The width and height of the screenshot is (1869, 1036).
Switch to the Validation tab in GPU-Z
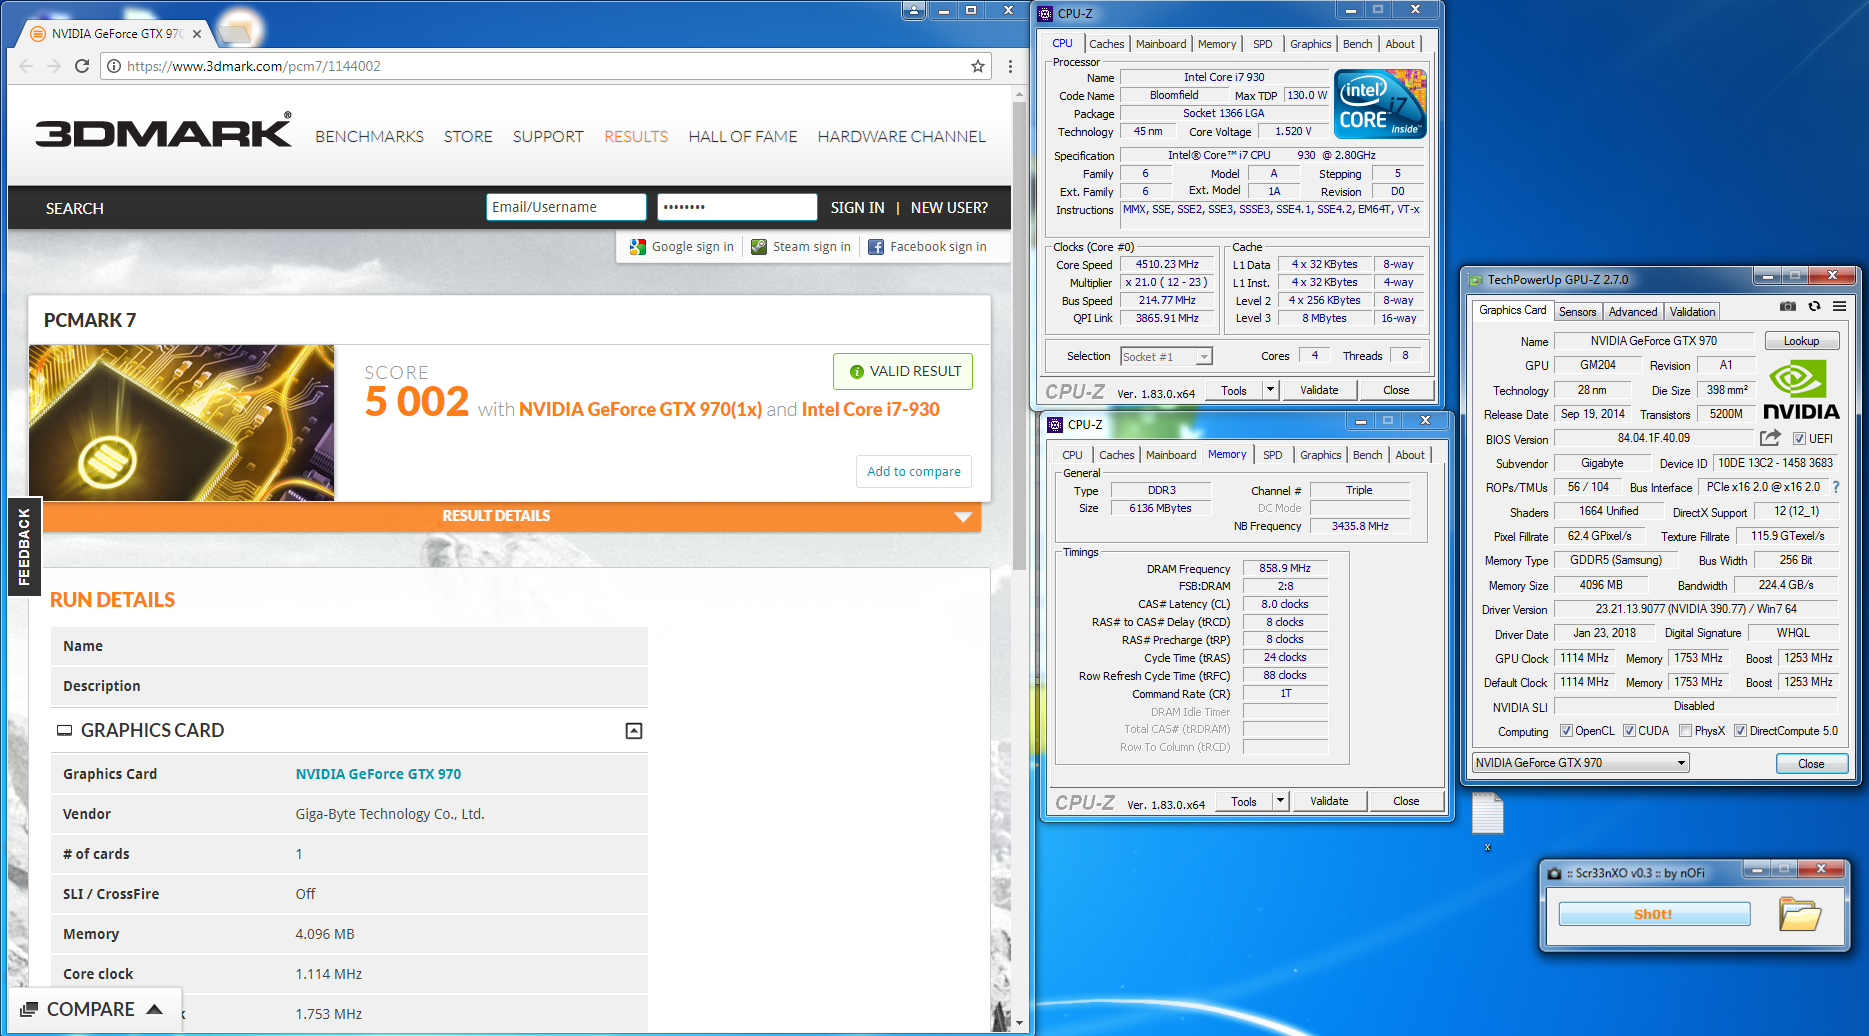point(1692,312)
